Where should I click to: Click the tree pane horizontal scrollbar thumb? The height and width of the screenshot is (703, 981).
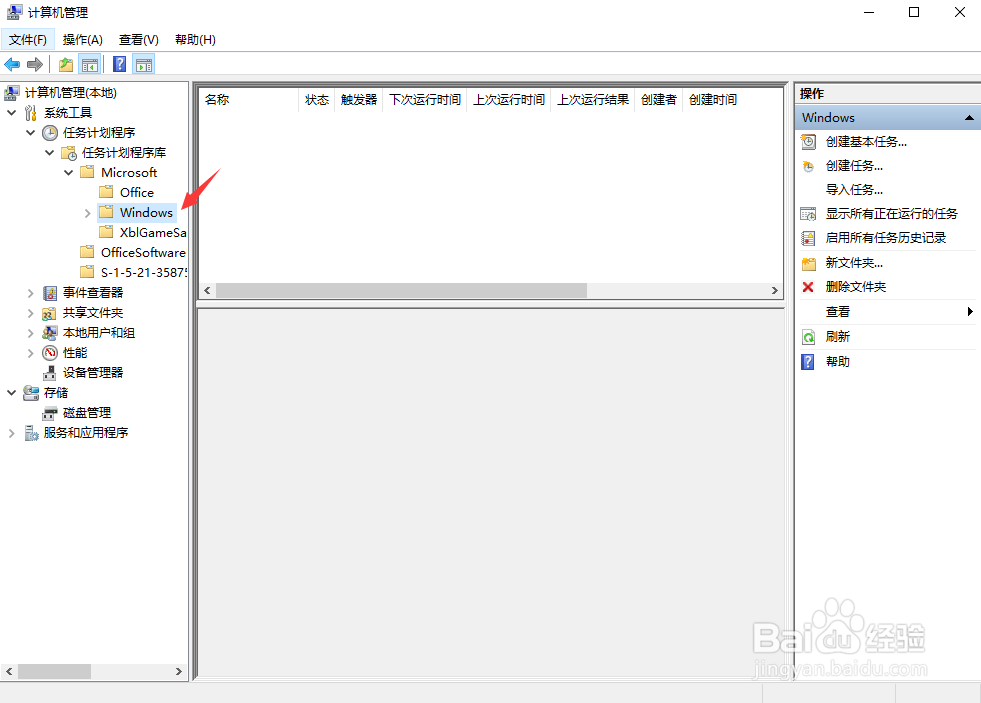coord(54,672)
